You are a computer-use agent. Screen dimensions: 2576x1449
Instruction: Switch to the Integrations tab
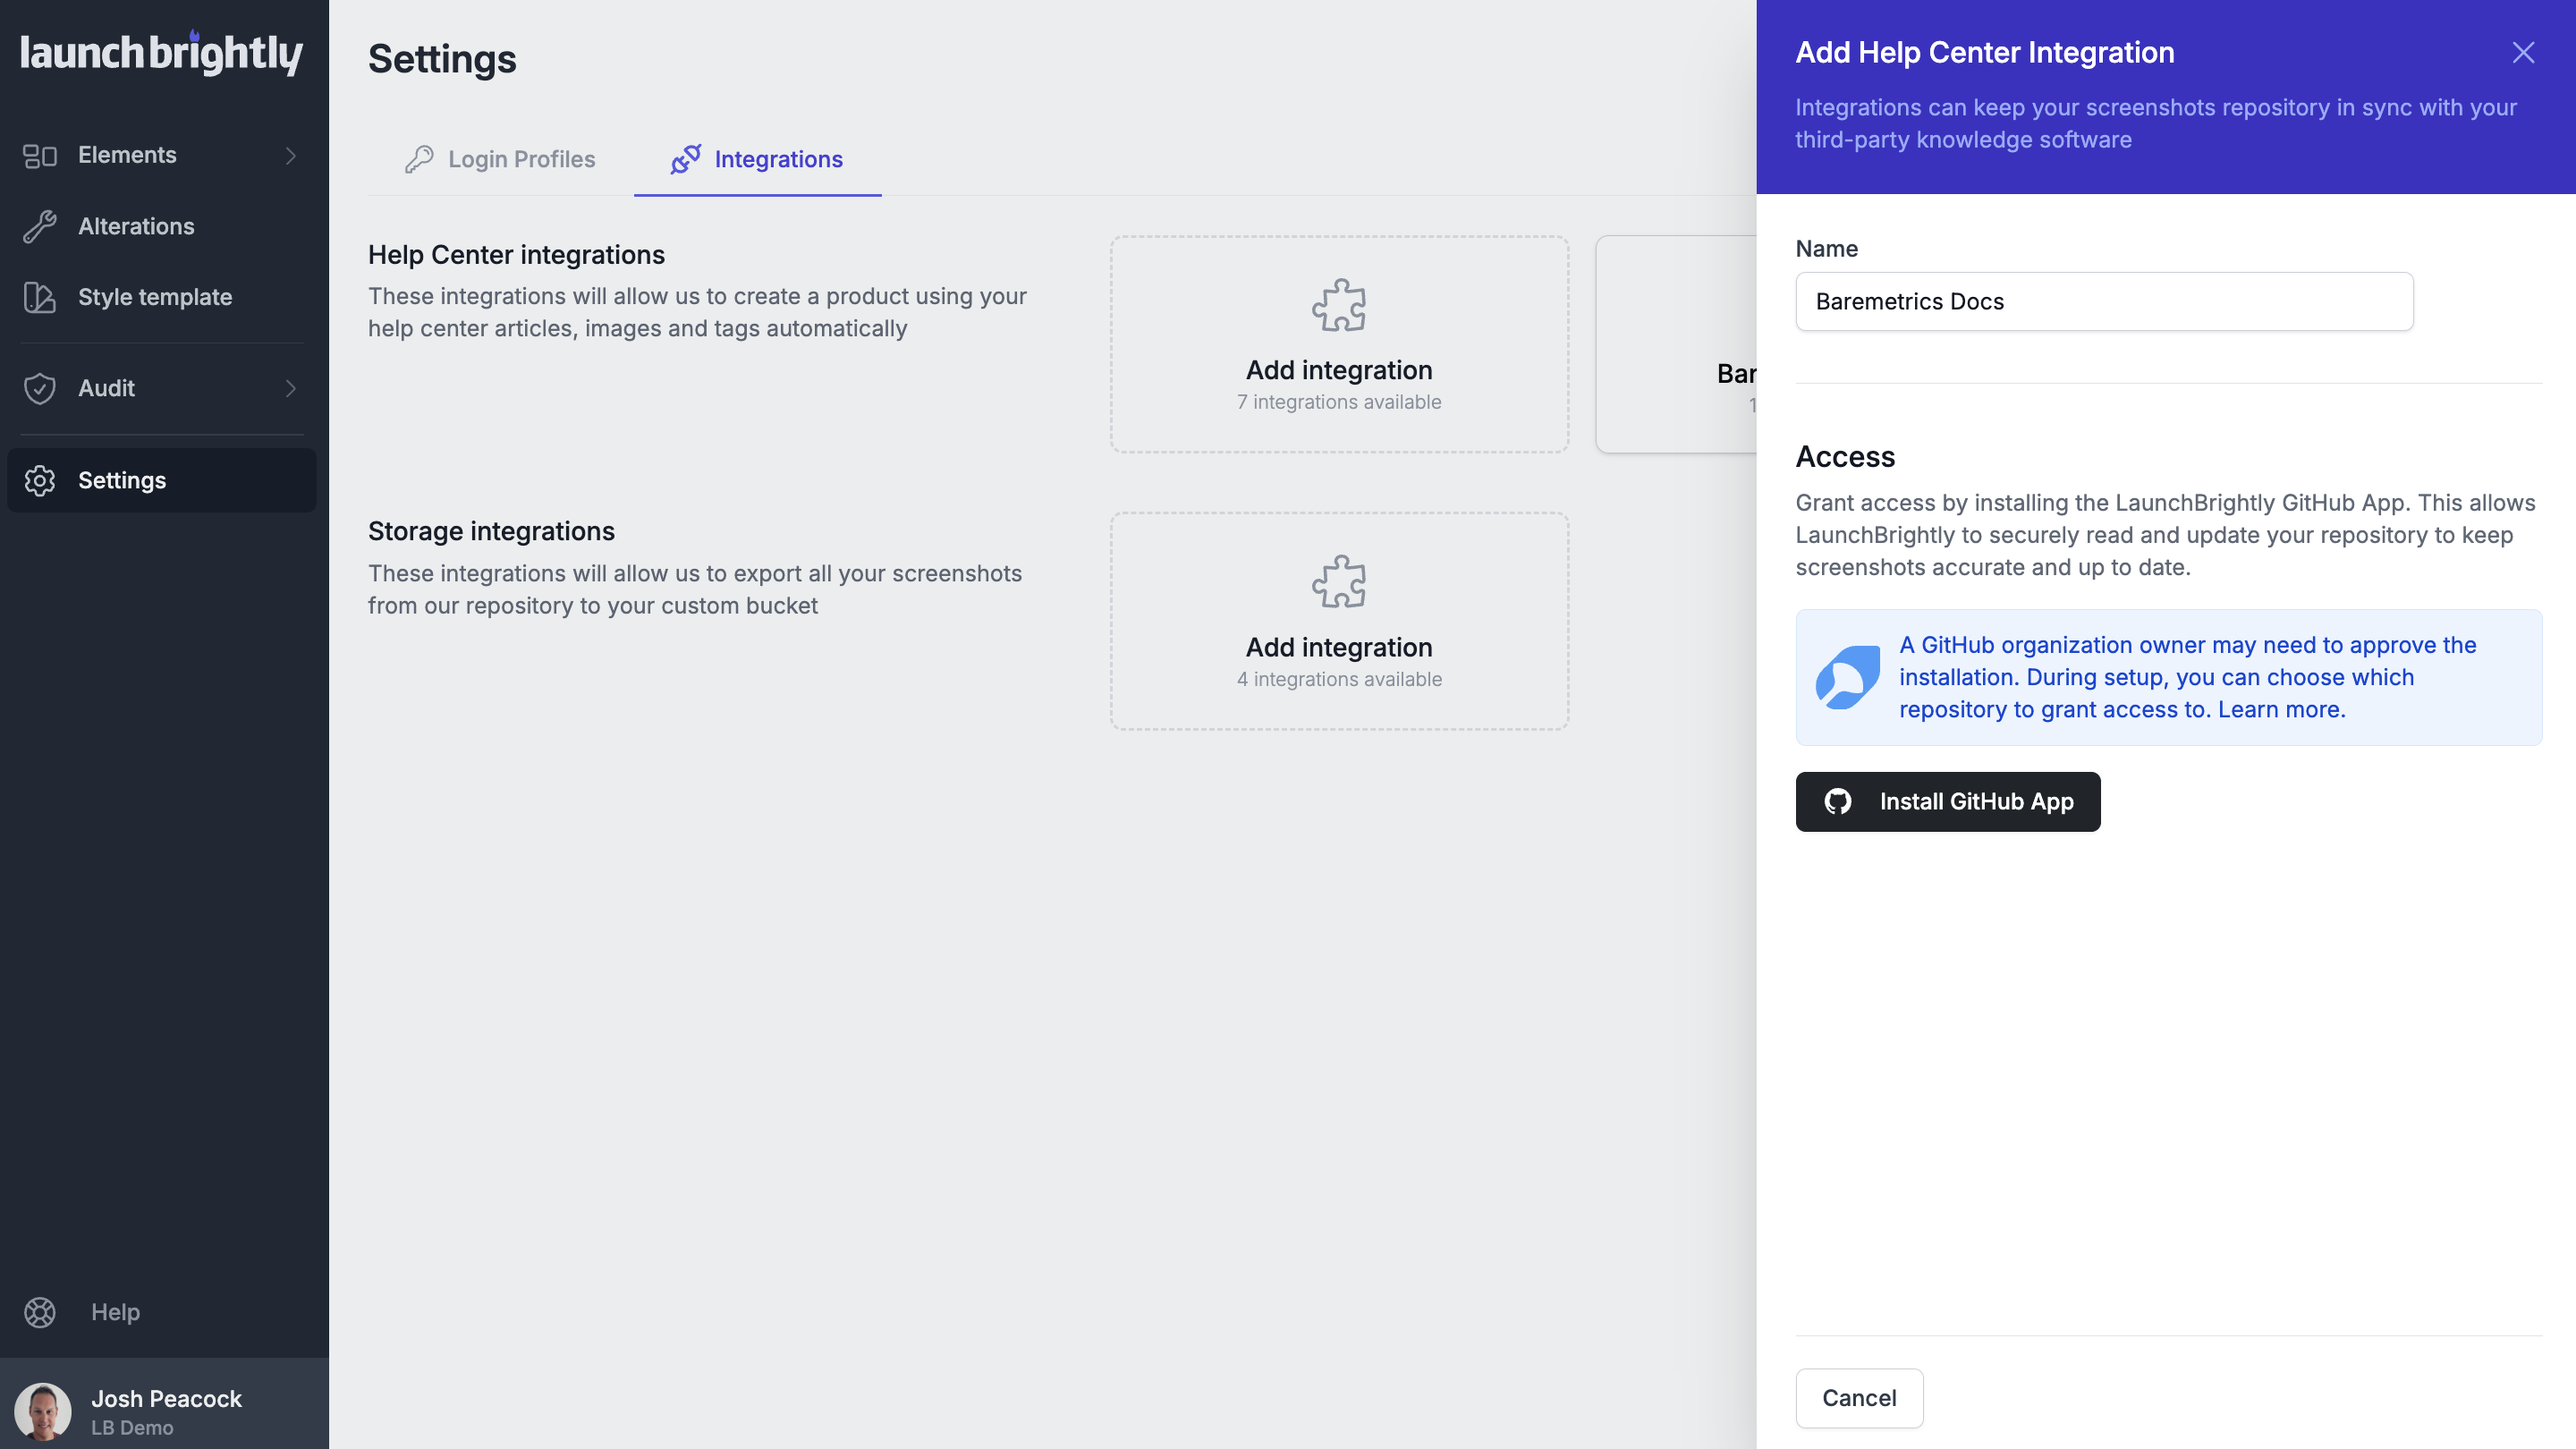pos(757,159)
